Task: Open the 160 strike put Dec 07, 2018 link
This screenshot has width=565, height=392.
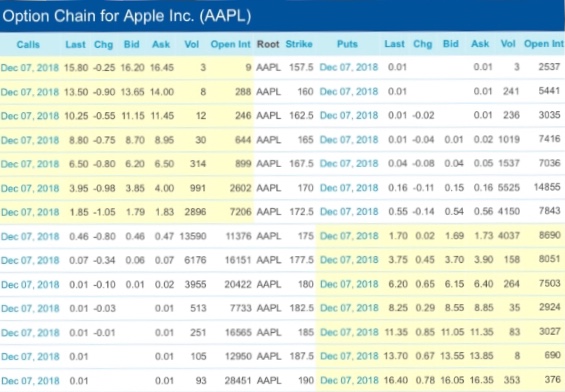Action: 349,91
